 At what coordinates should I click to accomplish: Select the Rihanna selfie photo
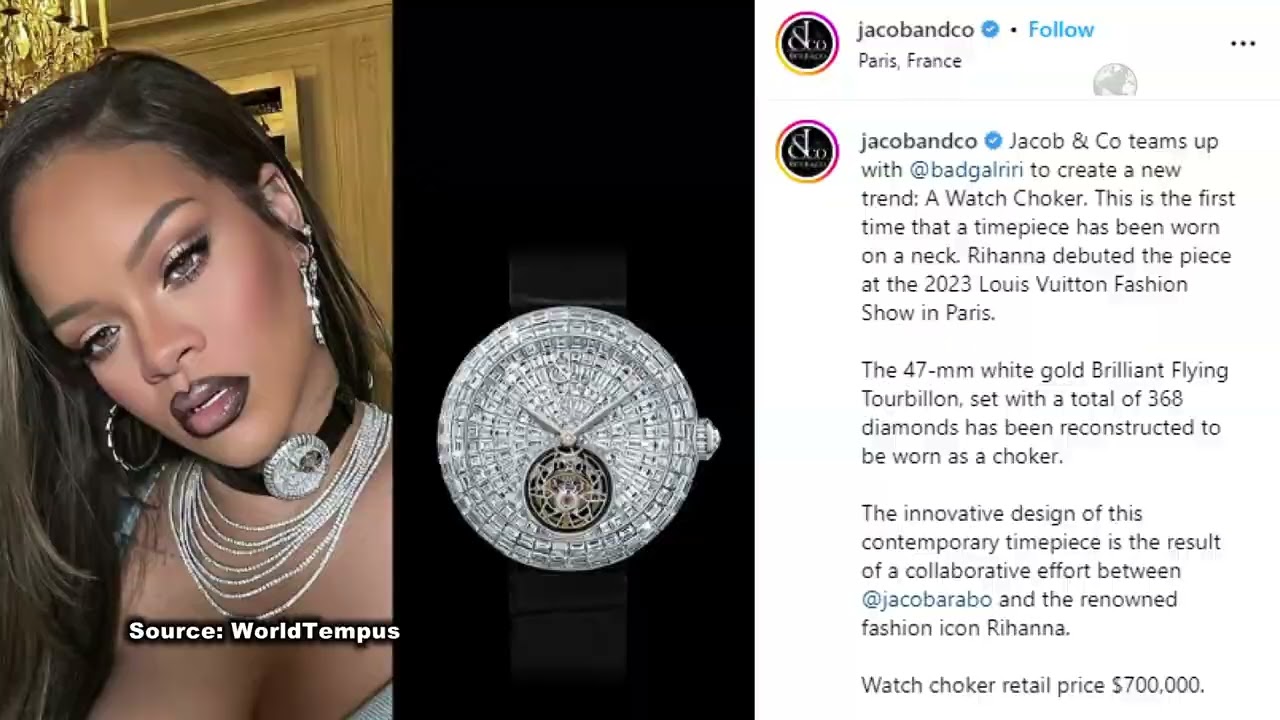pos(196,360)
